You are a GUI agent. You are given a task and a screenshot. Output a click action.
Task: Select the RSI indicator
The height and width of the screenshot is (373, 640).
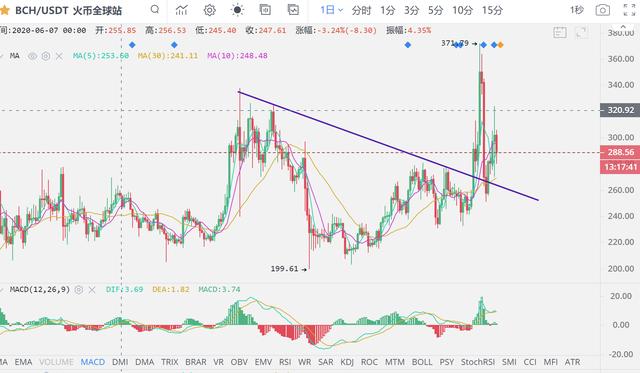285,362
